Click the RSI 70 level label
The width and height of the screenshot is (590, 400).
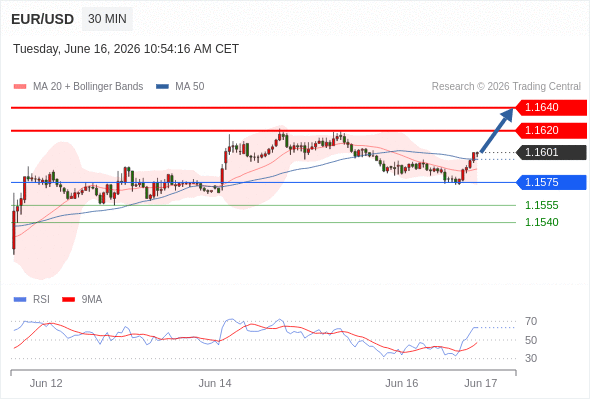tap(531, 322)
